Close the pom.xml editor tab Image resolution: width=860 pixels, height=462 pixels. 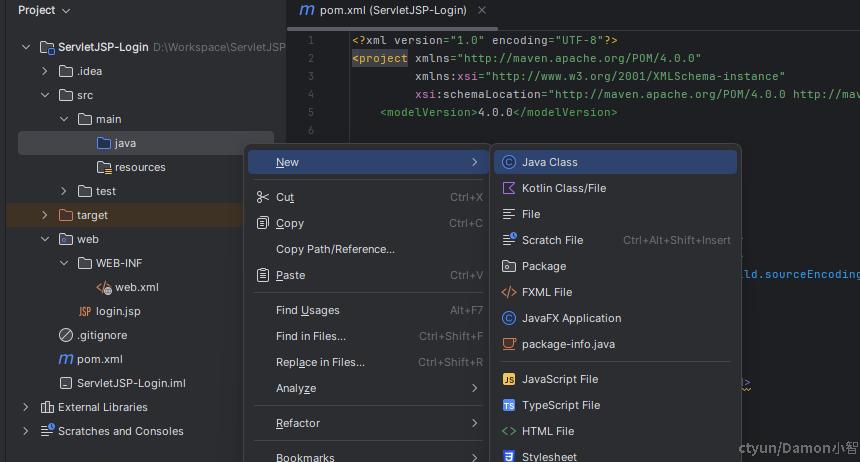[x=482, y=10]
